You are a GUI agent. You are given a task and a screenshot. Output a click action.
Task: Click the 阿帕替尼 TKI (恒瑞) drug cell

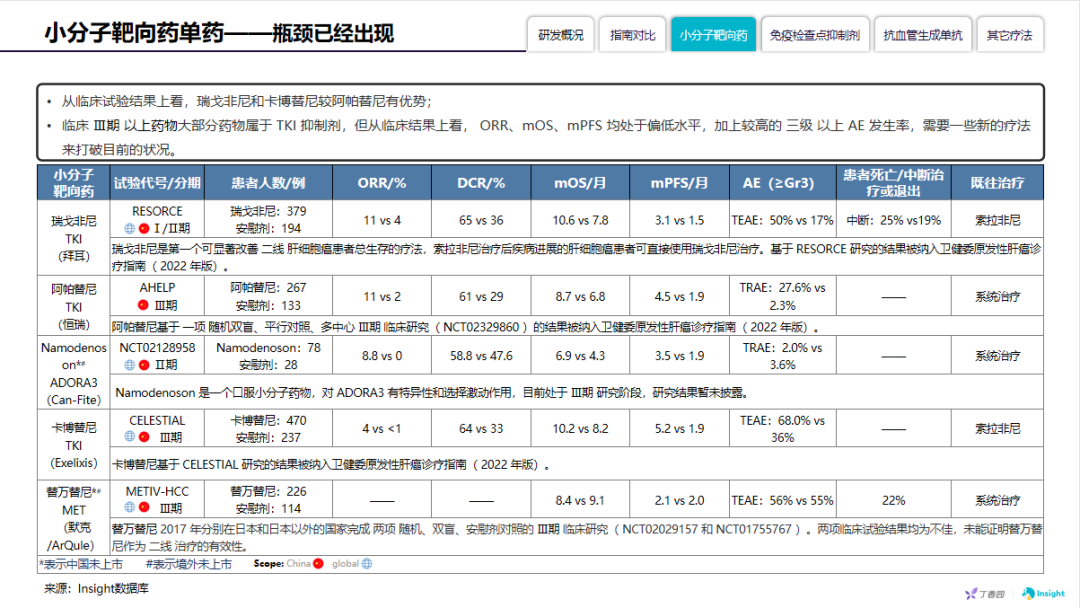click(74, 306)
